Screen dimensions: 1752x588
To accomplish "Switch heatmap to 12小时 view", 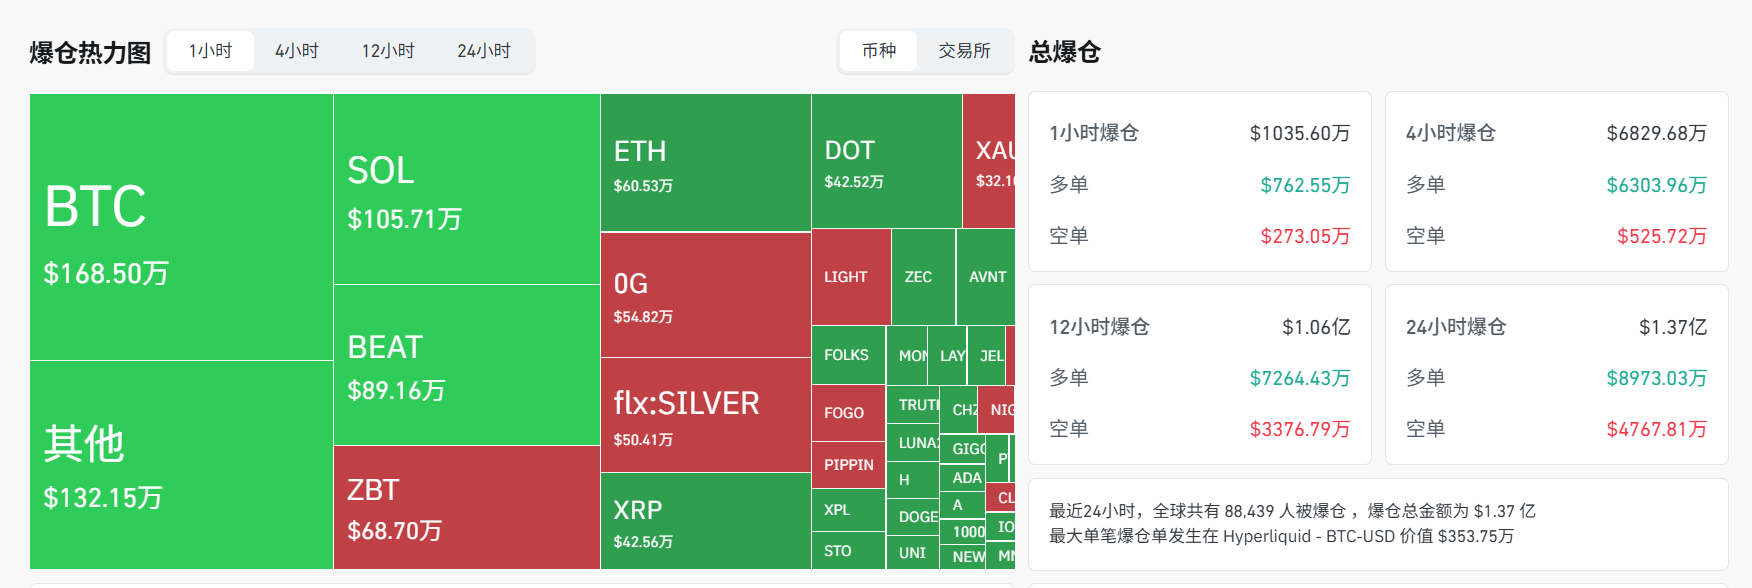I will (x=388, y=51).
